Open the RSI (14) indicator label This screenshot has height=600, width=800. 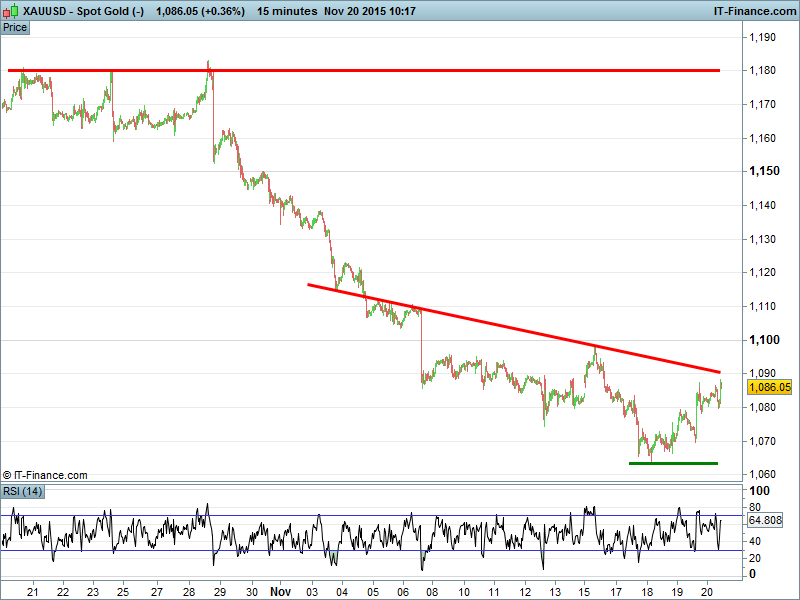(22, 491)
